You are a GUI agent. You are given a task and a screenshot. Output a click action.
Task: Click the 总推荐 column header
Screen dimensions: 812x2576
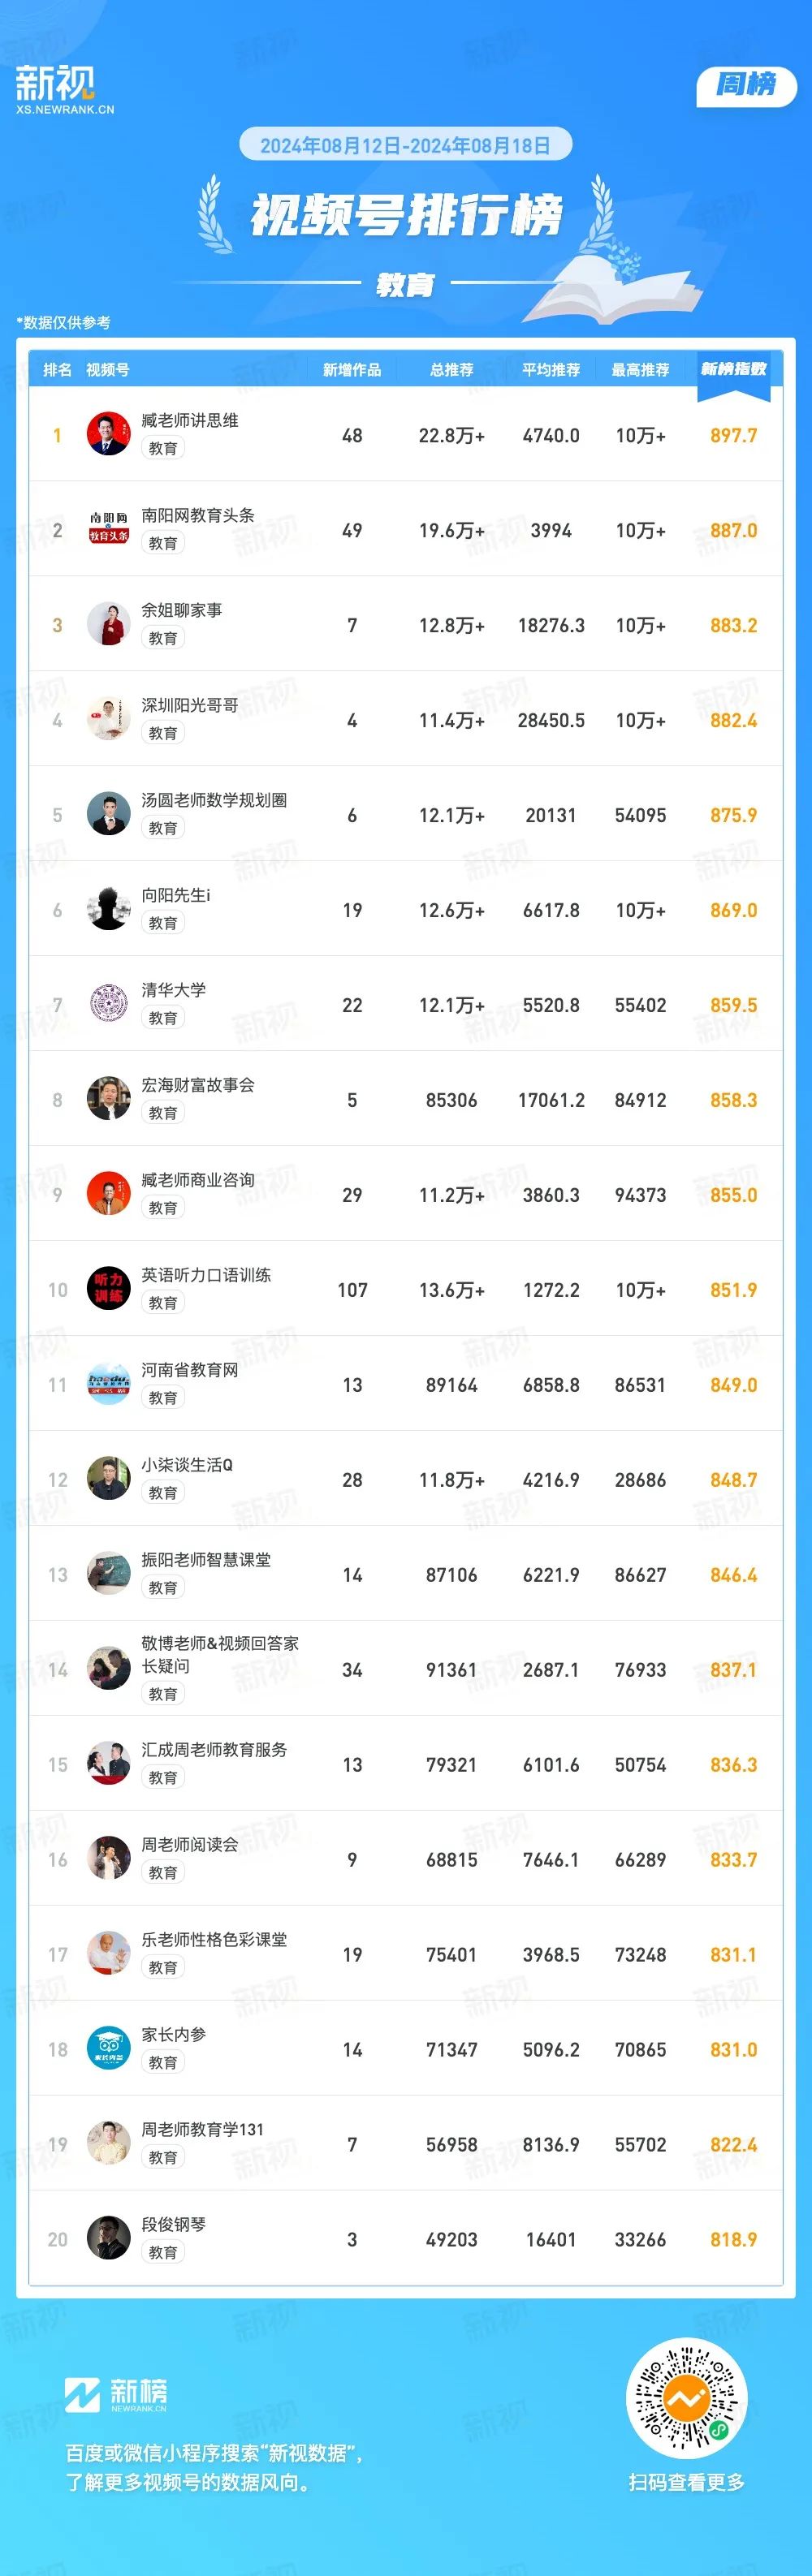coord(452,370)
